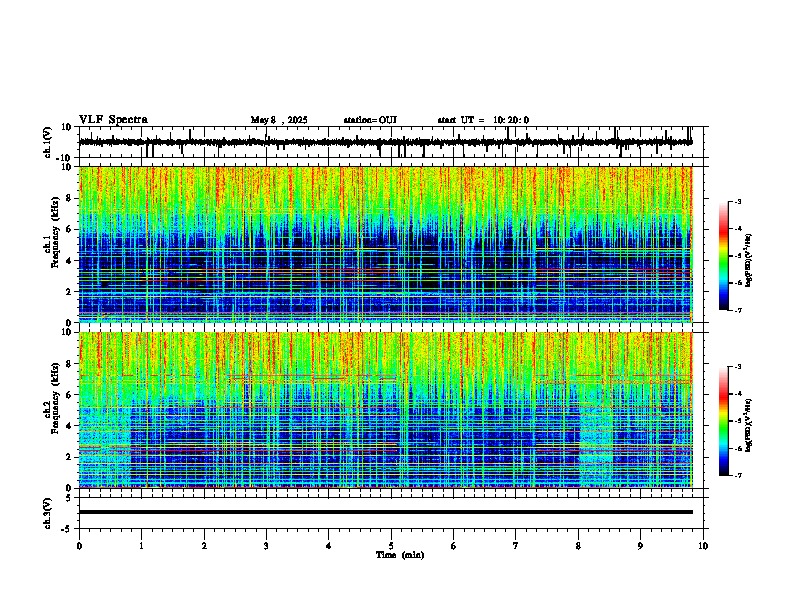
Task: Click the "VLF Spectra" plot title
Action: click(x=113, y=120)
